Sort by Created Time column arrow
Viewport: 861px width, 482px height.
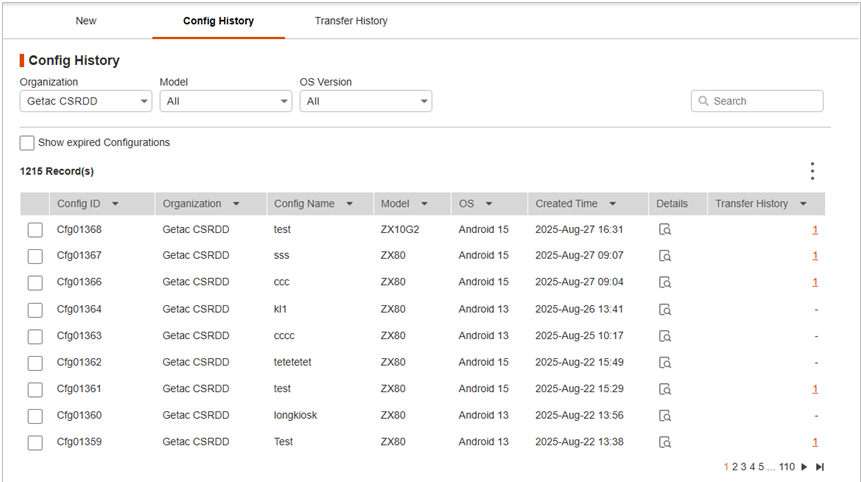click(x=612, y=204)
